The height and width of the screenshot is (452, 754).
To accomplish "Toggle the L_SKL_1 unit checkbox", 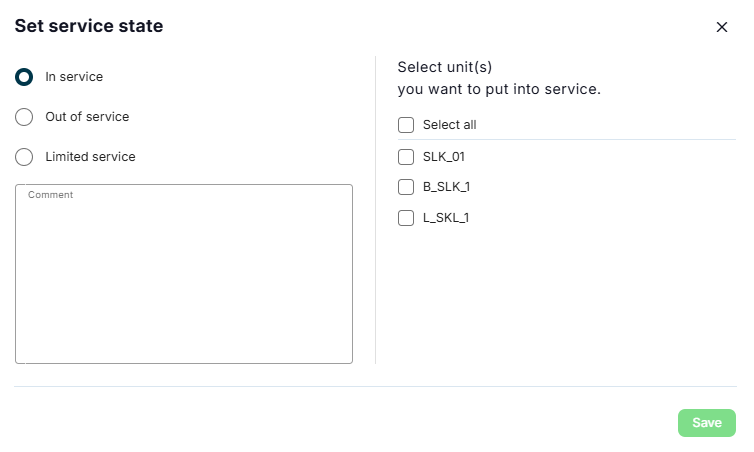I will coord(406,218).
